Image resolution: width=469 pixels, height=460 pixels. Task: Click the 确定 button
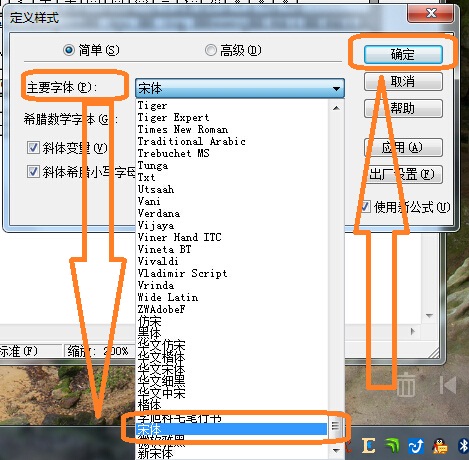click(403, 54)
